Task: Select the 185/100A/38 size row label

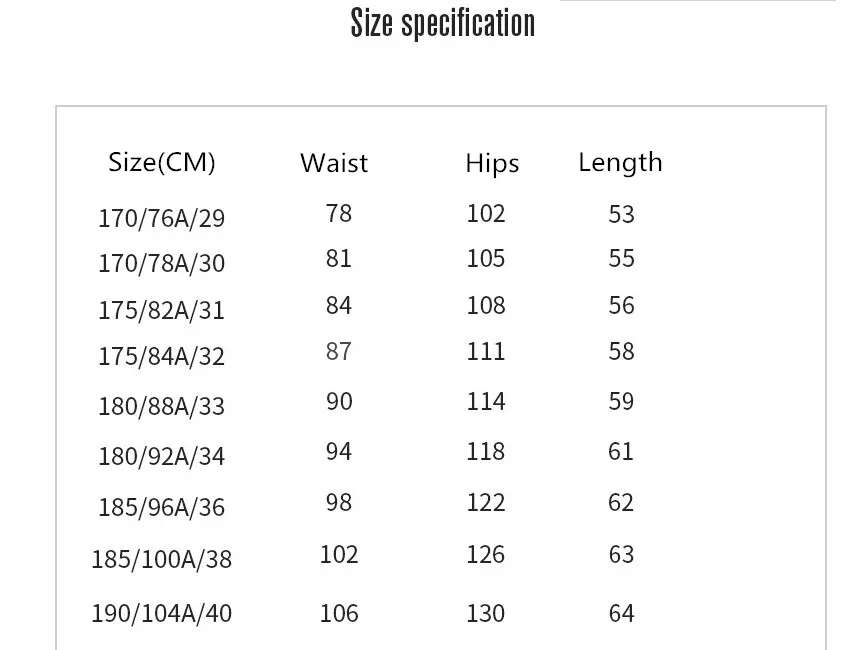Action: click(161, 560)
